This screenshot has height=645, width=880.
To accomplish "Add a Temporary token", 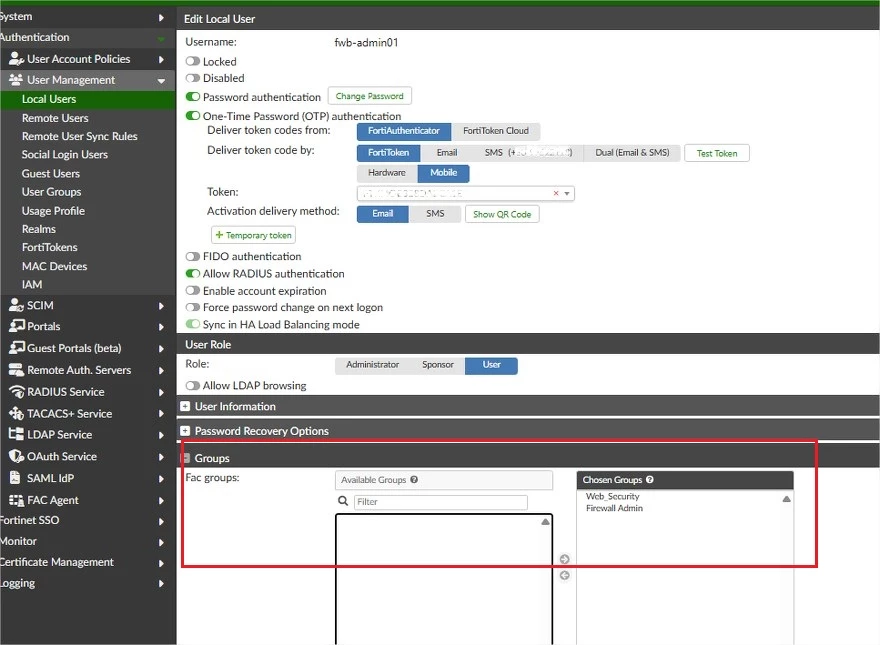I will coord(253,235).
